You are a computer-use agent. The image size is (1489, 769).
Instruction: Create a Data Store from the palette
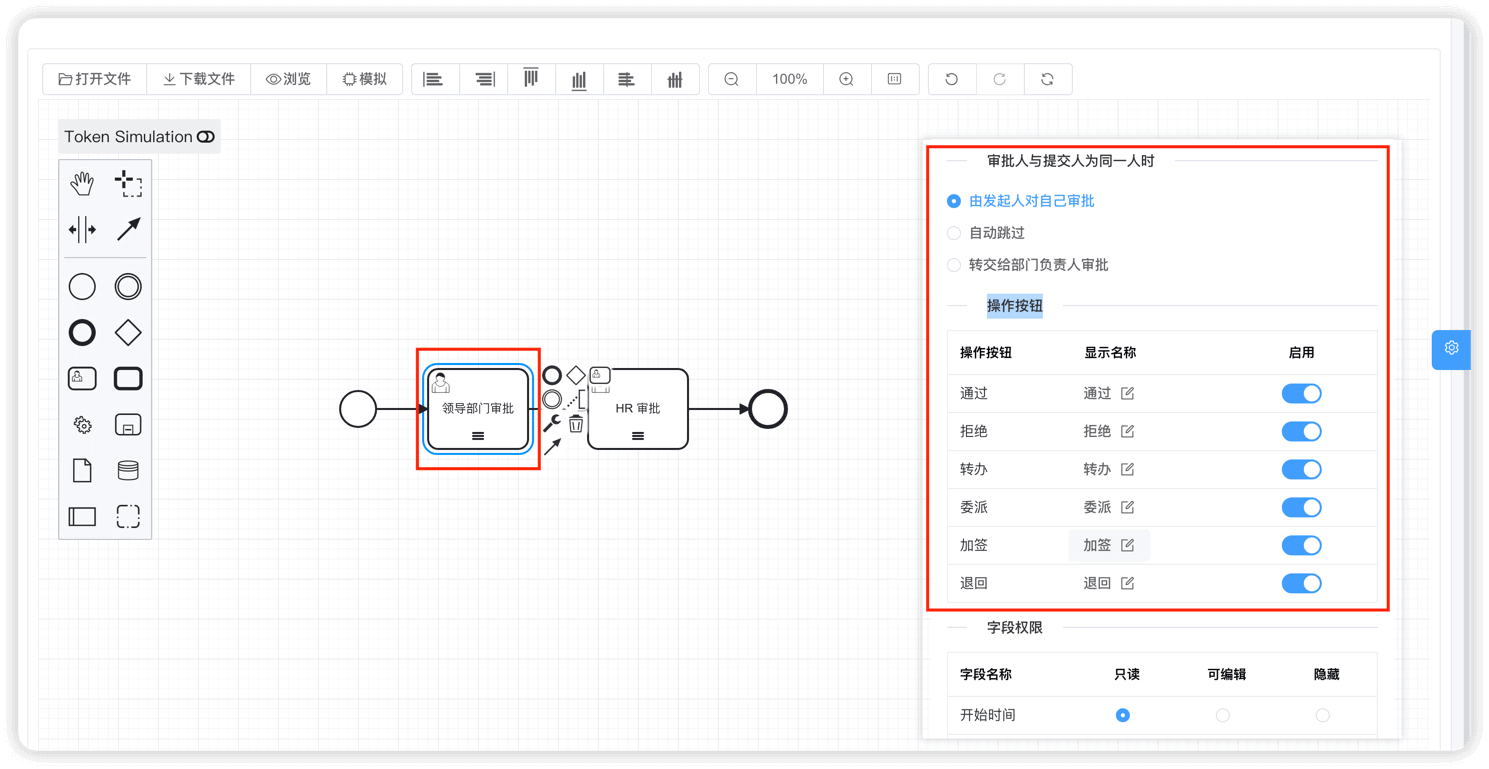[127, 470]
